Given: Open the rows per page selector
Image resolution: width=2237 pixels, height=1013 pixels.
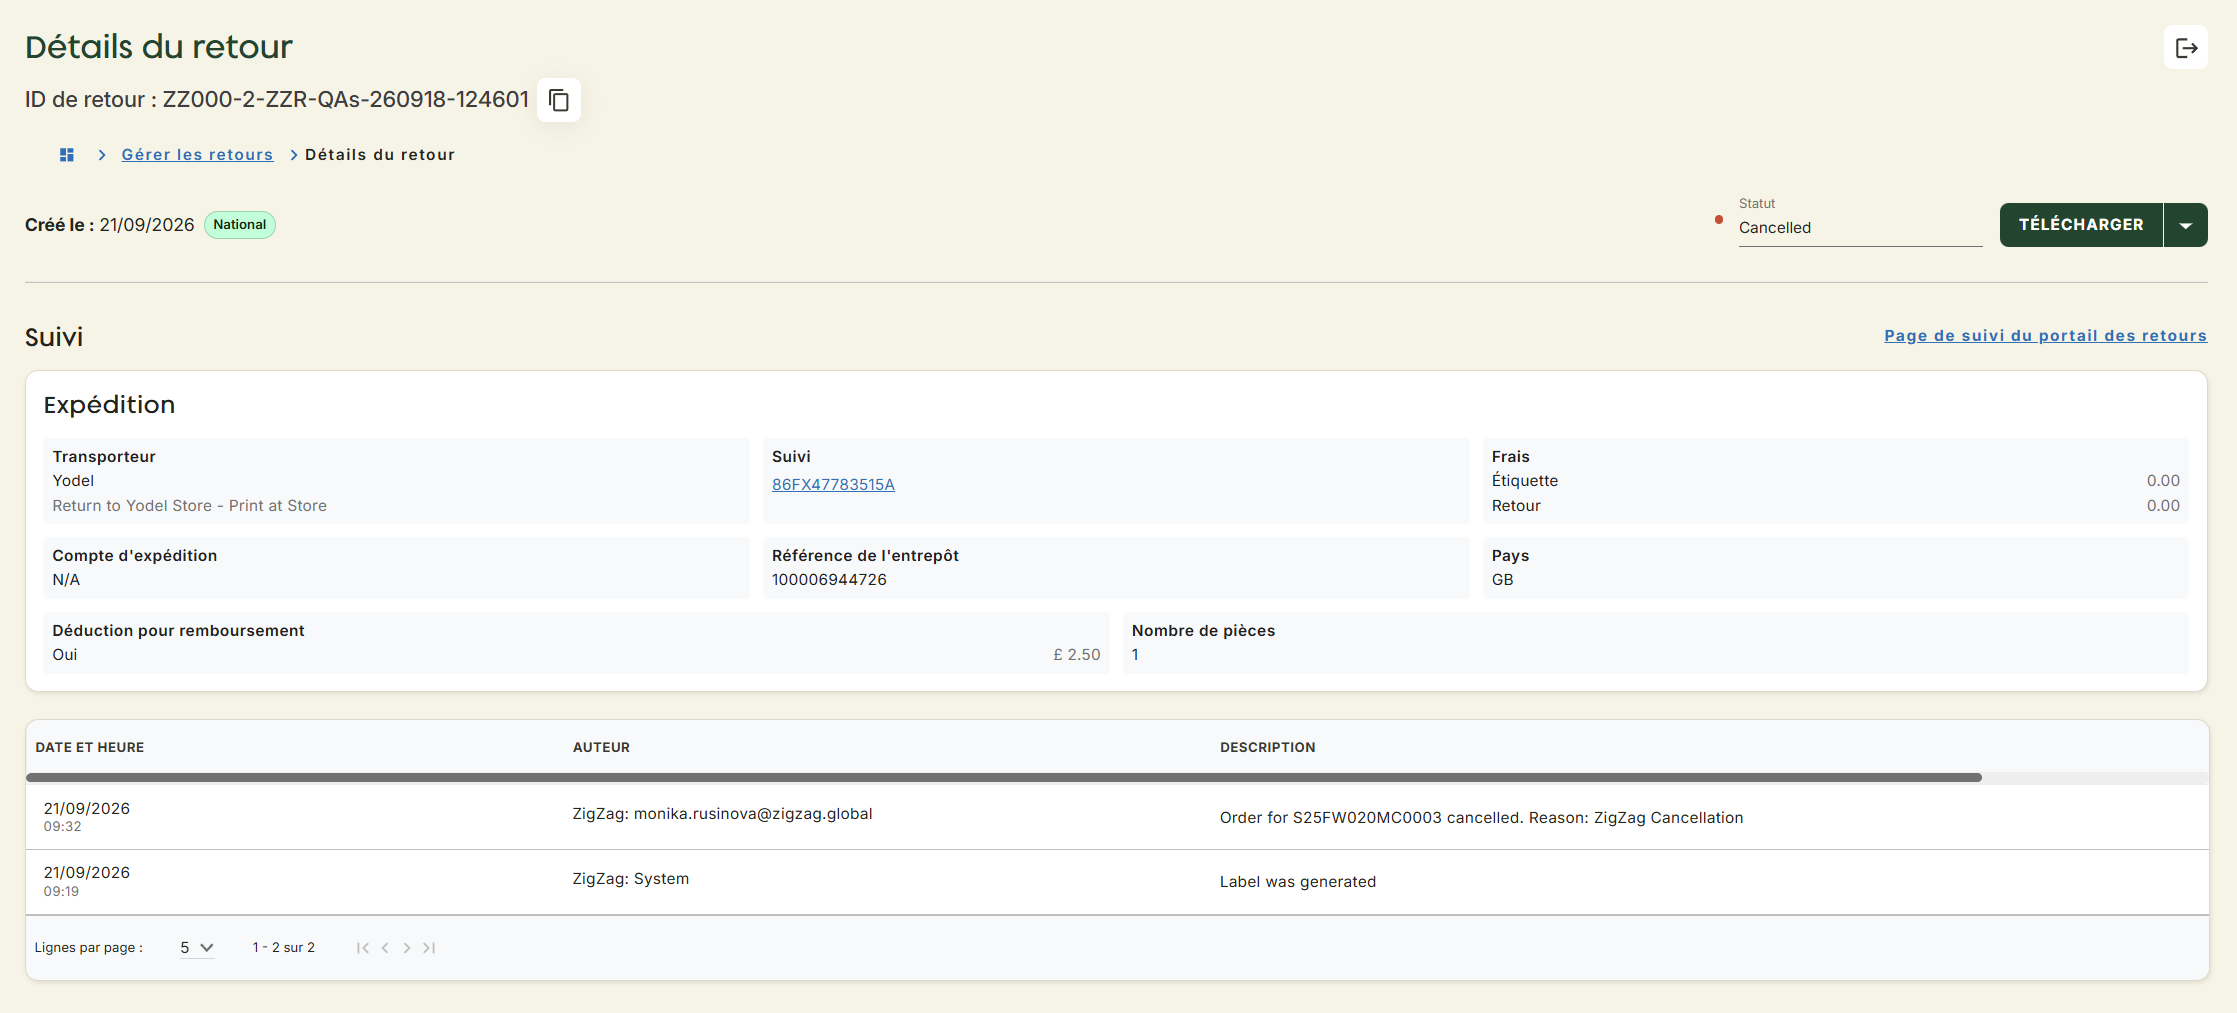Looking at the screenshot, I should (197, 948).
